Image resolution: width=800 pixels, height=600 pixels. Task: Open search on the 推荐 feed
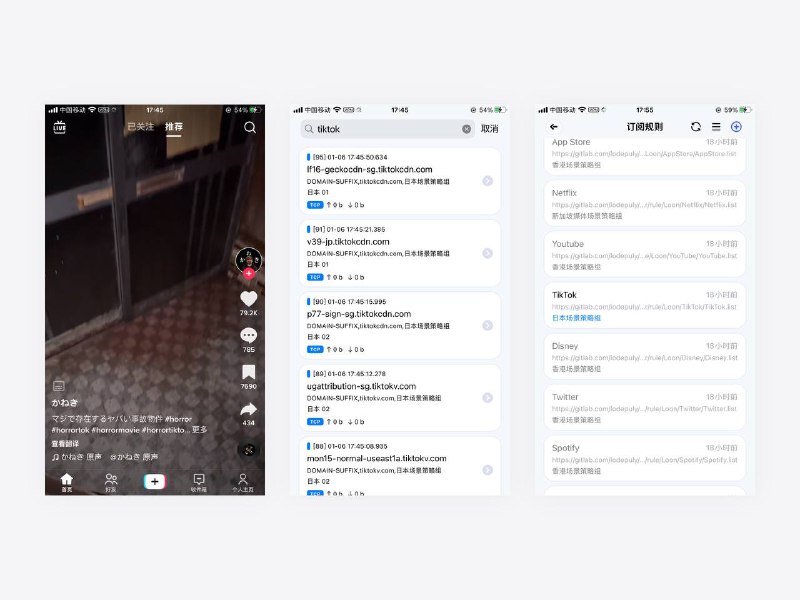[x=250, y=128]
